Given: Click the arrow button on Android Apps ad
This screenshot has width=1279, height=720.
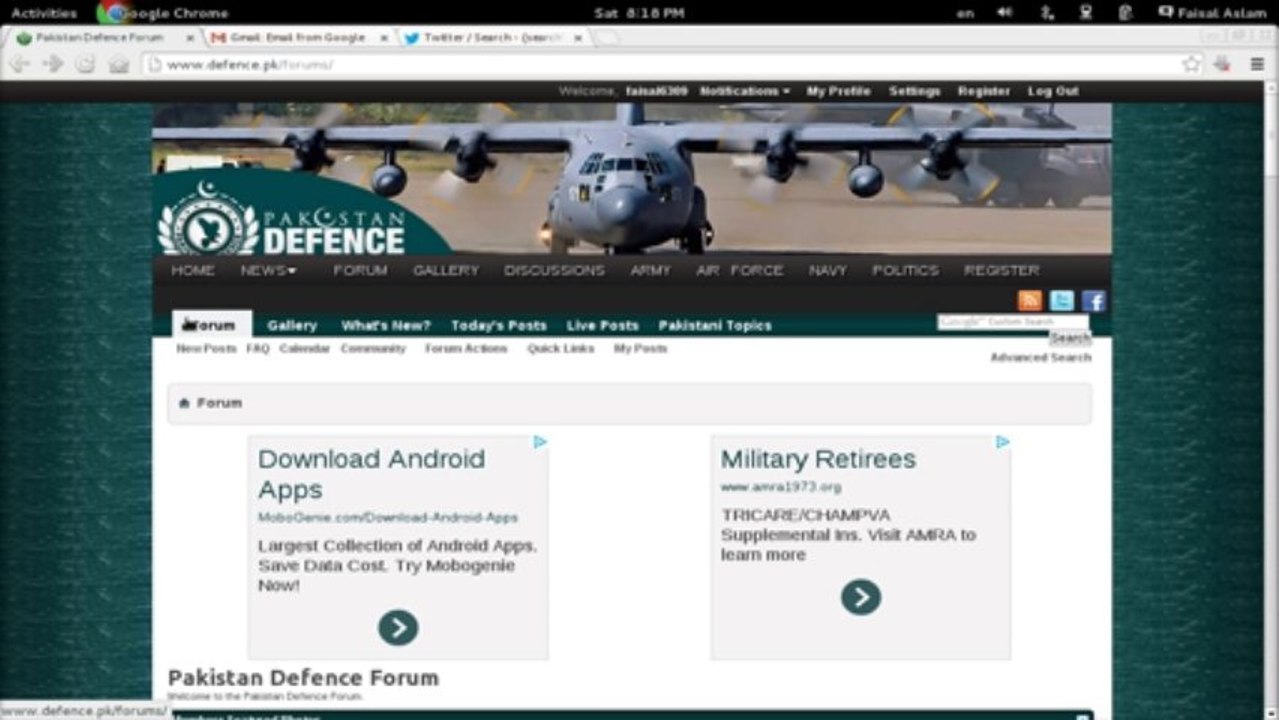Looking at the screenshot, I should coord(398,628).
